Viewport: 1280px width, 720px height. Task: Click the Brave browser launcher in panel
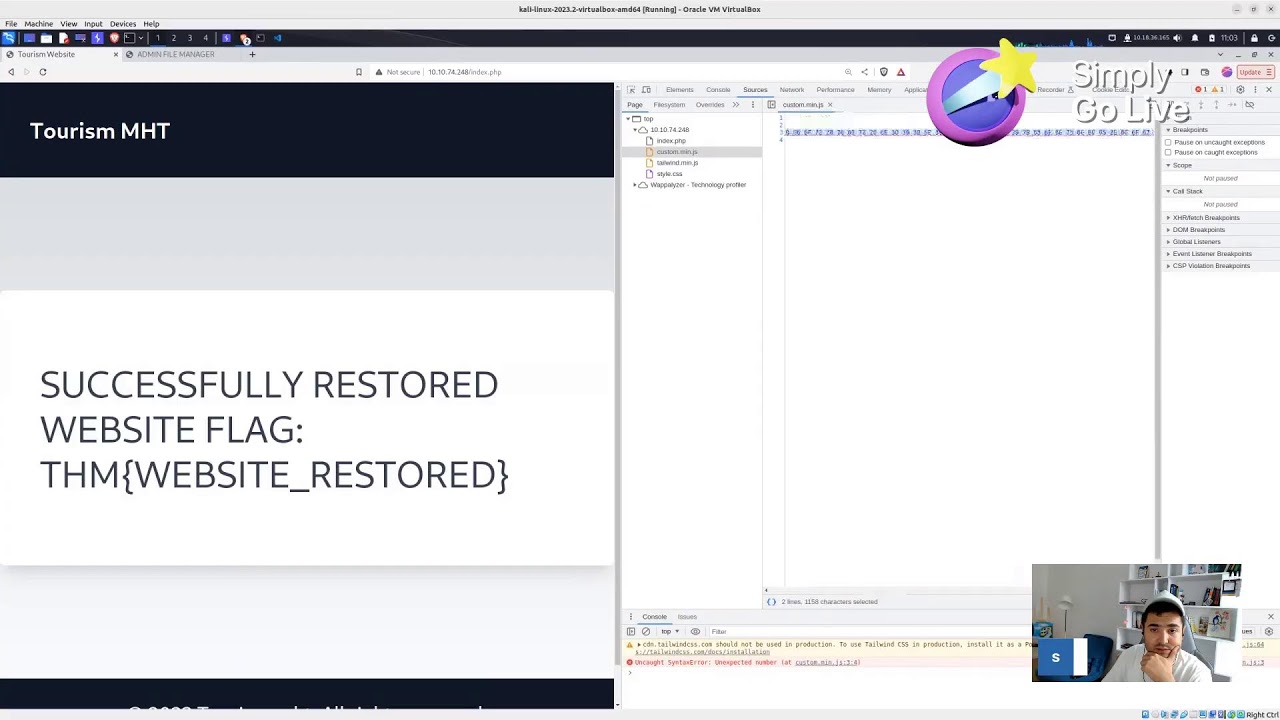click(x=114, y=38)
